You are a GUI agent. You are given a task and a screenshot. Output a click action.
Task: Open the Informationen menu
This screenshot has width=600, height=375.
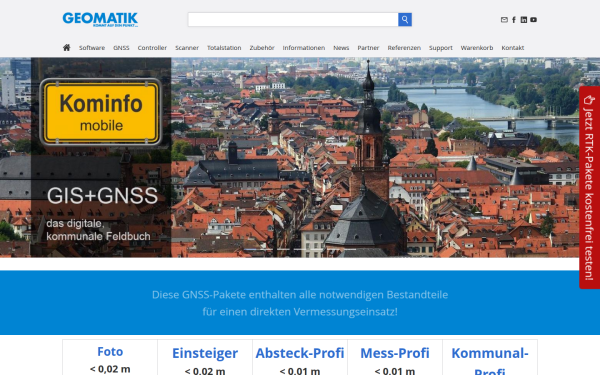coord(304,48)
